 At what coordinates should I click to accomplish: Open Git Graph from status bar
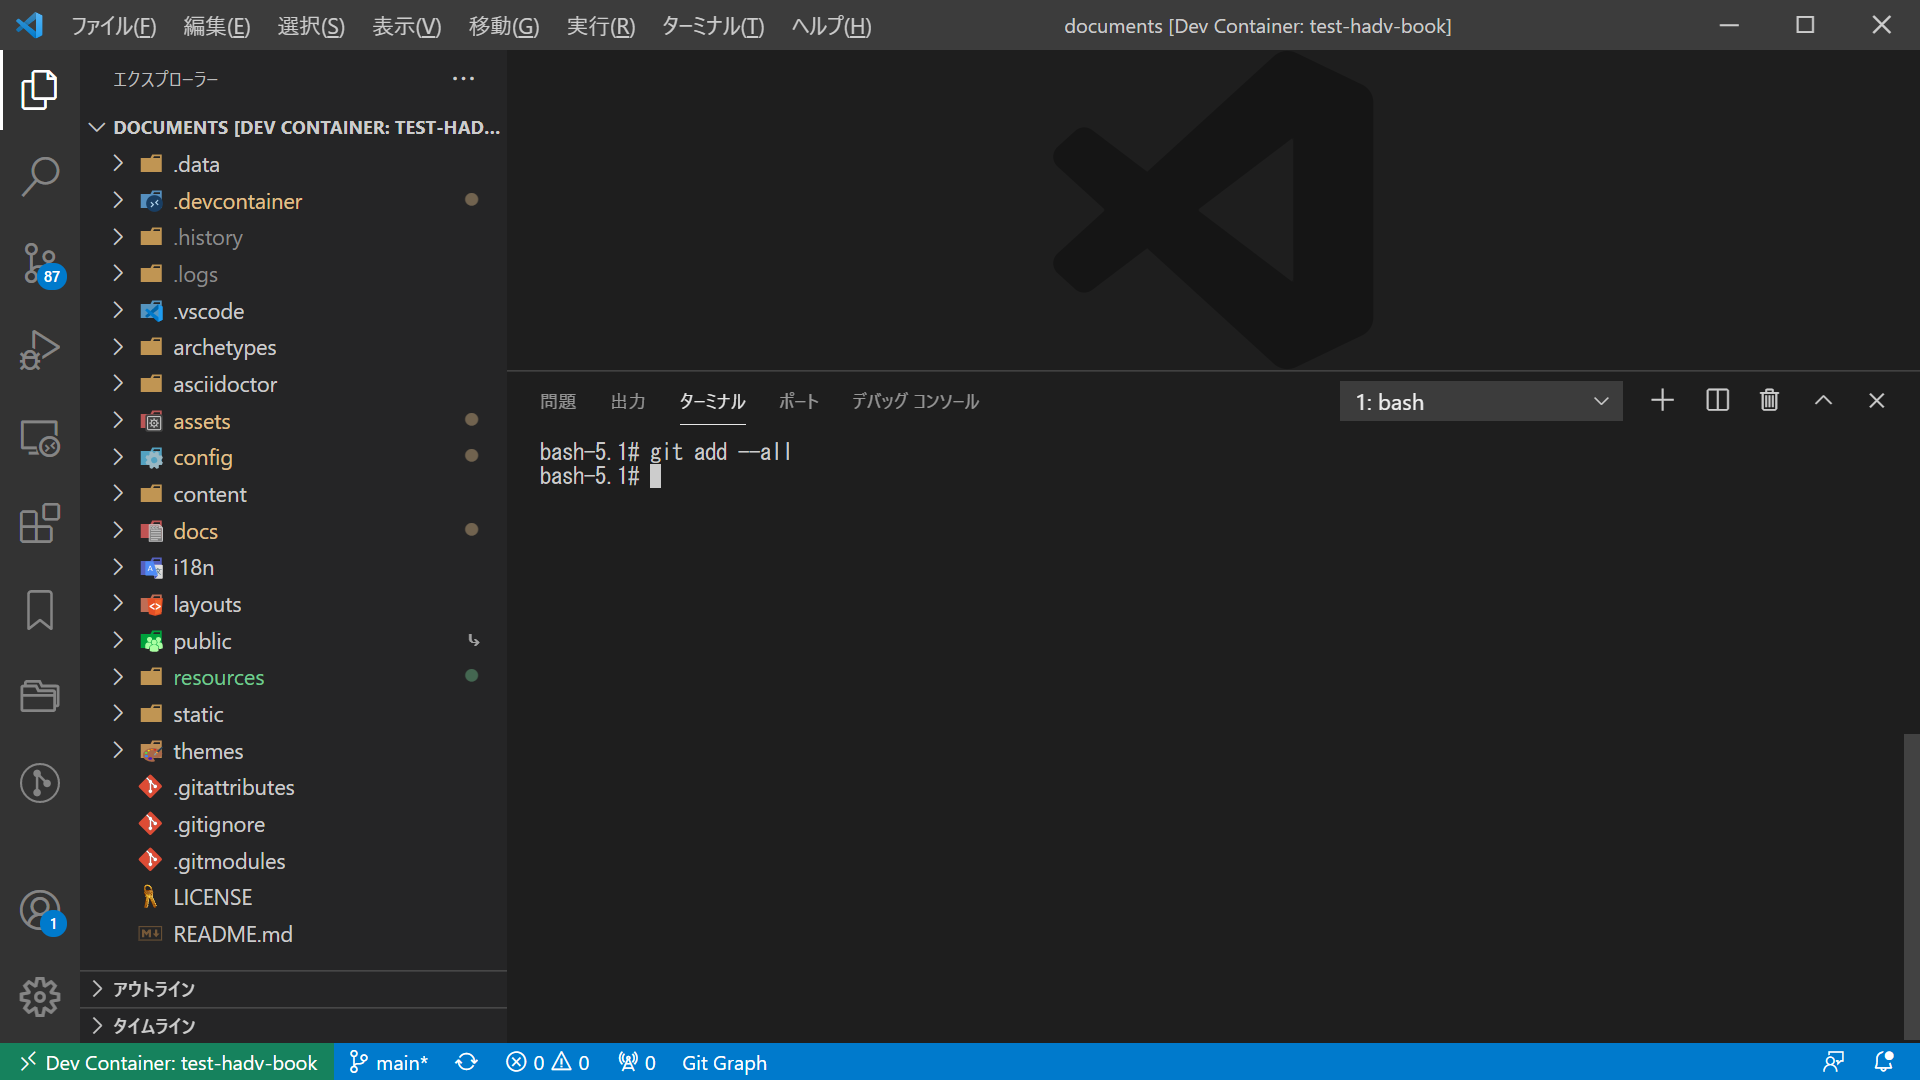click(724, 1062)
